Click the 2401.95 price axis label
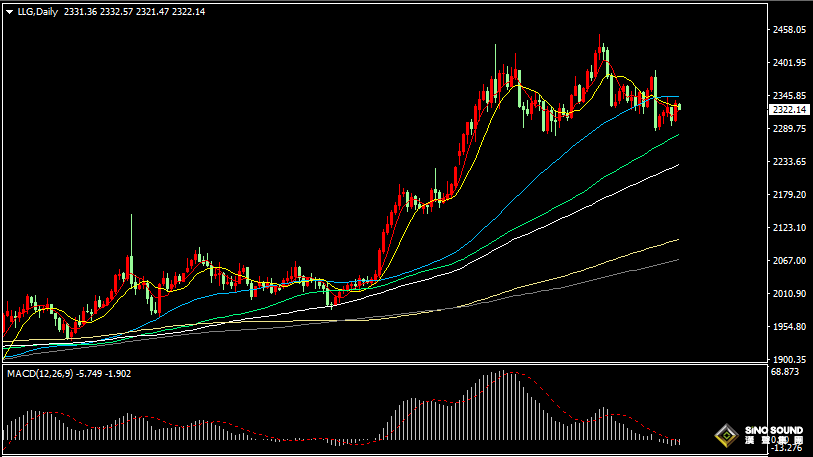Screen dimensions: 813x457 click(x=789, y=63)
